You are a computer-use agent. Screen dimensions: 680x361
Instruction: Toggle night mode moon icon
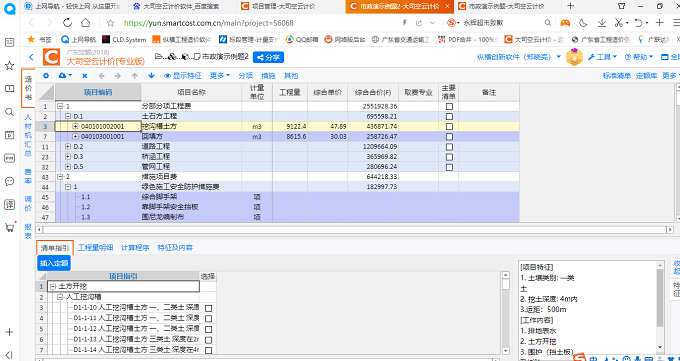(583, 23)
